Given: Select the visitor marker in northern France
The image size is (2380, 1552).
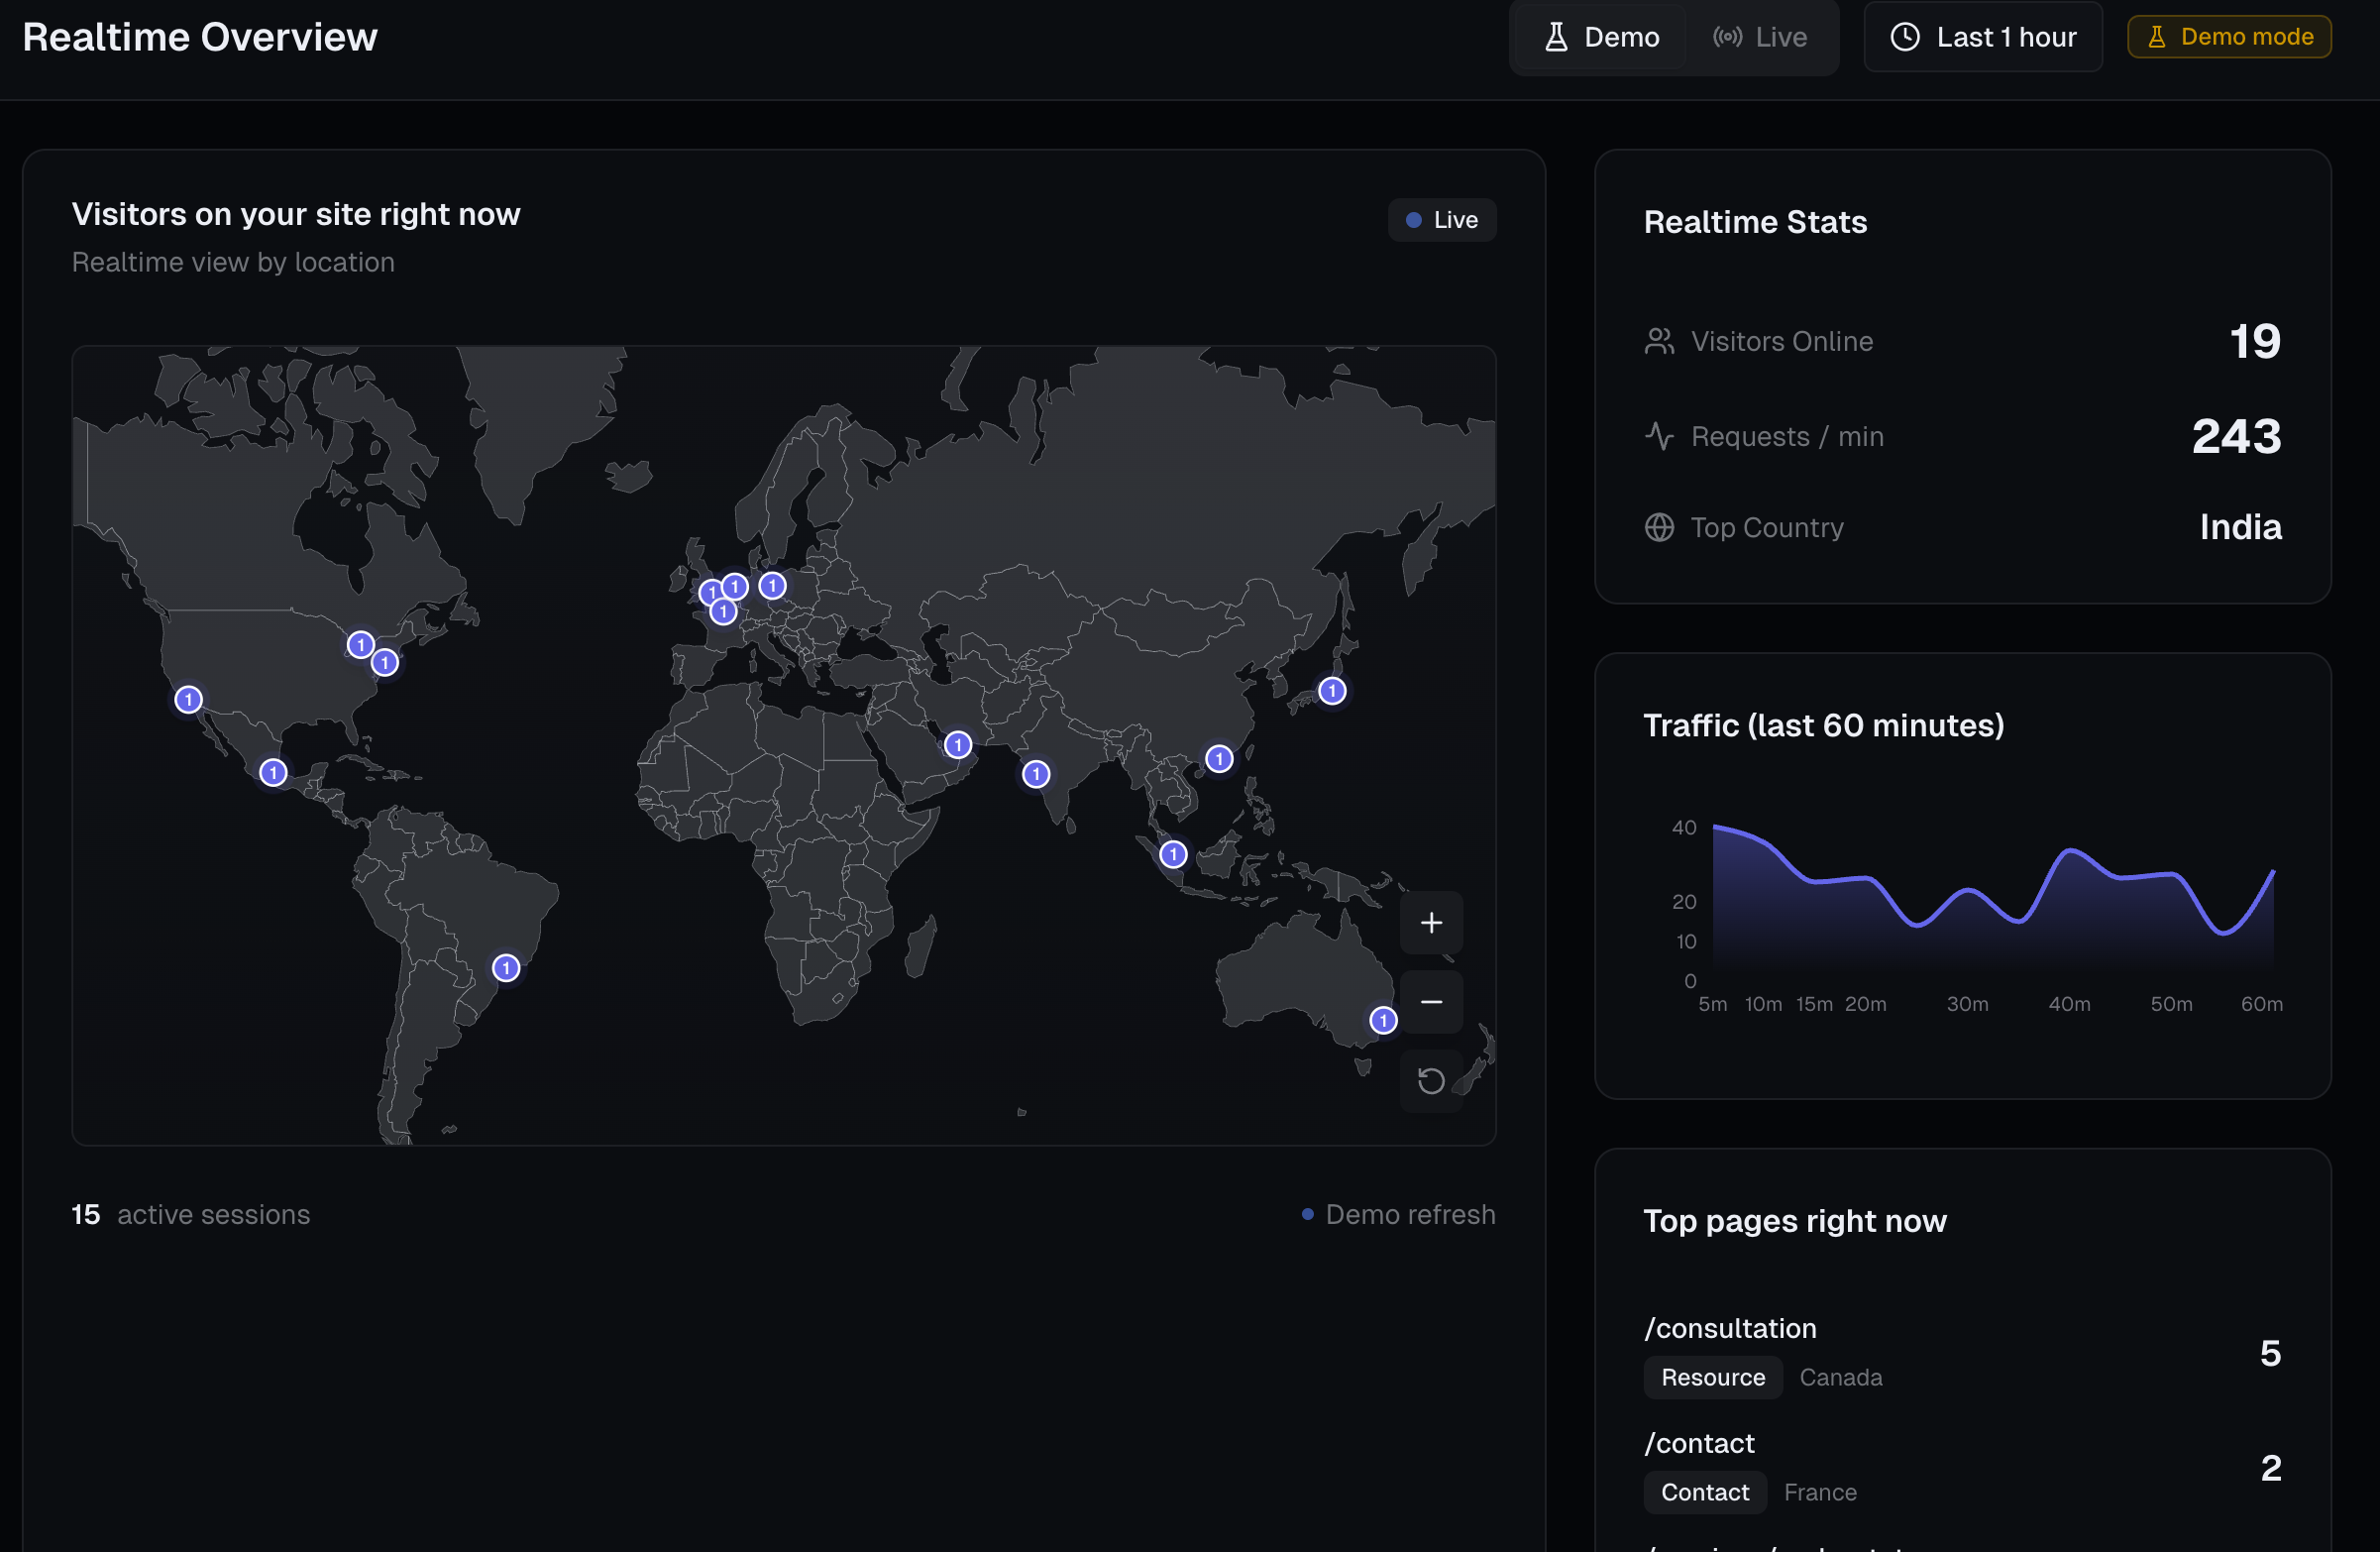Looking at the screenshot, I should (723, 612).
